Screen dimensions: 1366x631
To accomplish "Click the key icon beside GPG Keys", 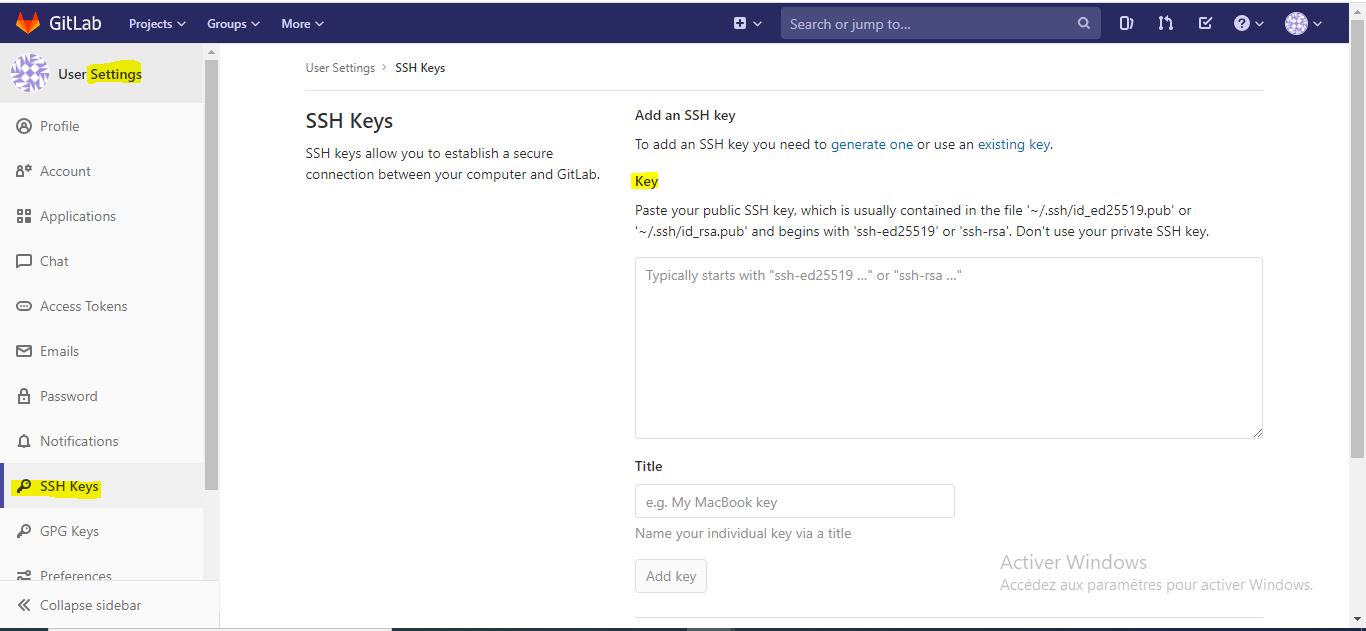I will pyautogui.click(x=24, y=531).
